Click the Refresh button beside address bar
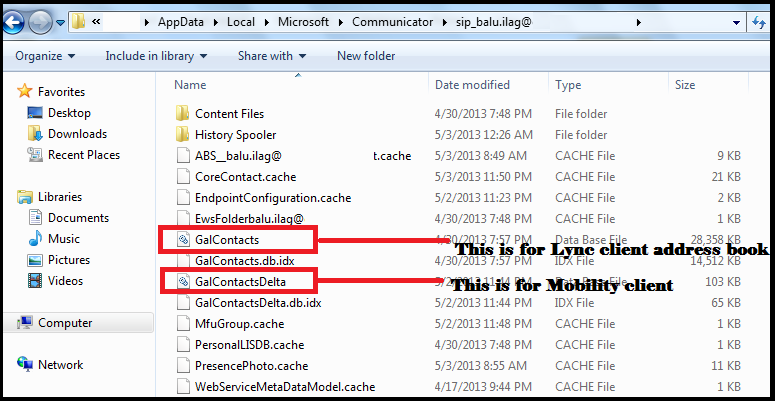The width and height of the screenshot is (775, 401). [759, 22]
